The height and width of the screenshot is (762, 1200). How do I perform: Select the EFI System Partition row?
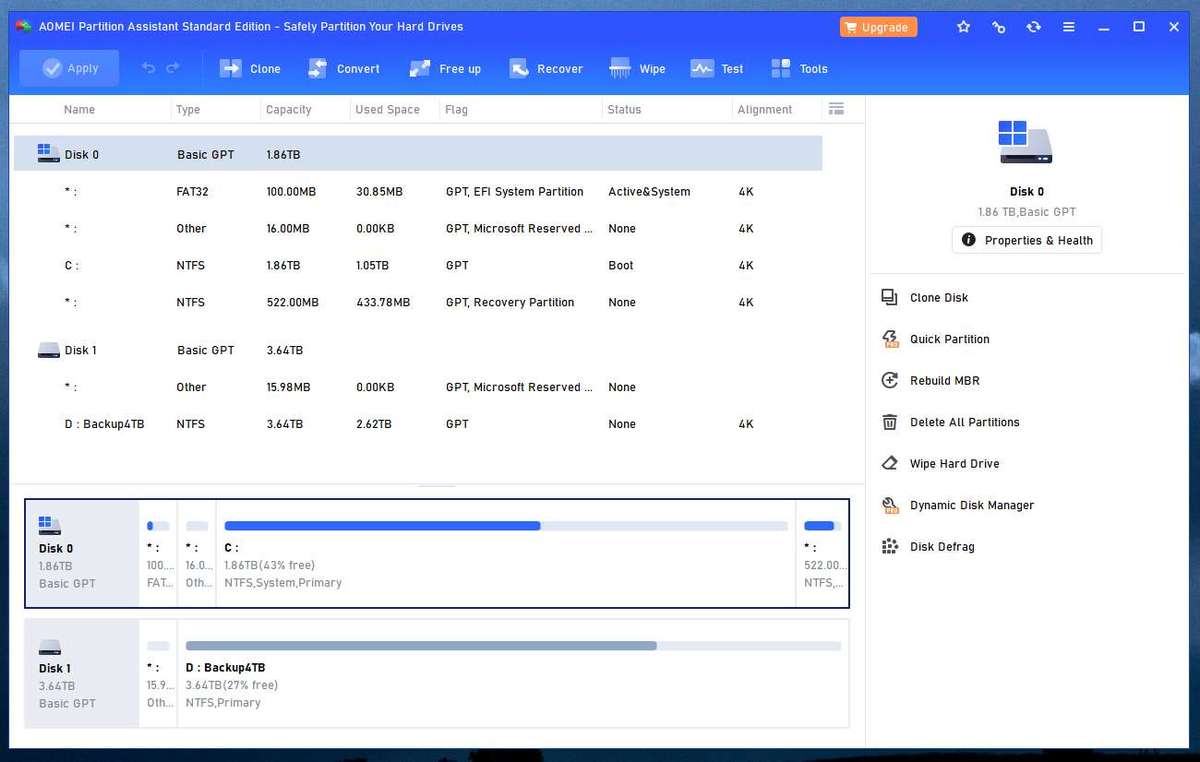418,191
